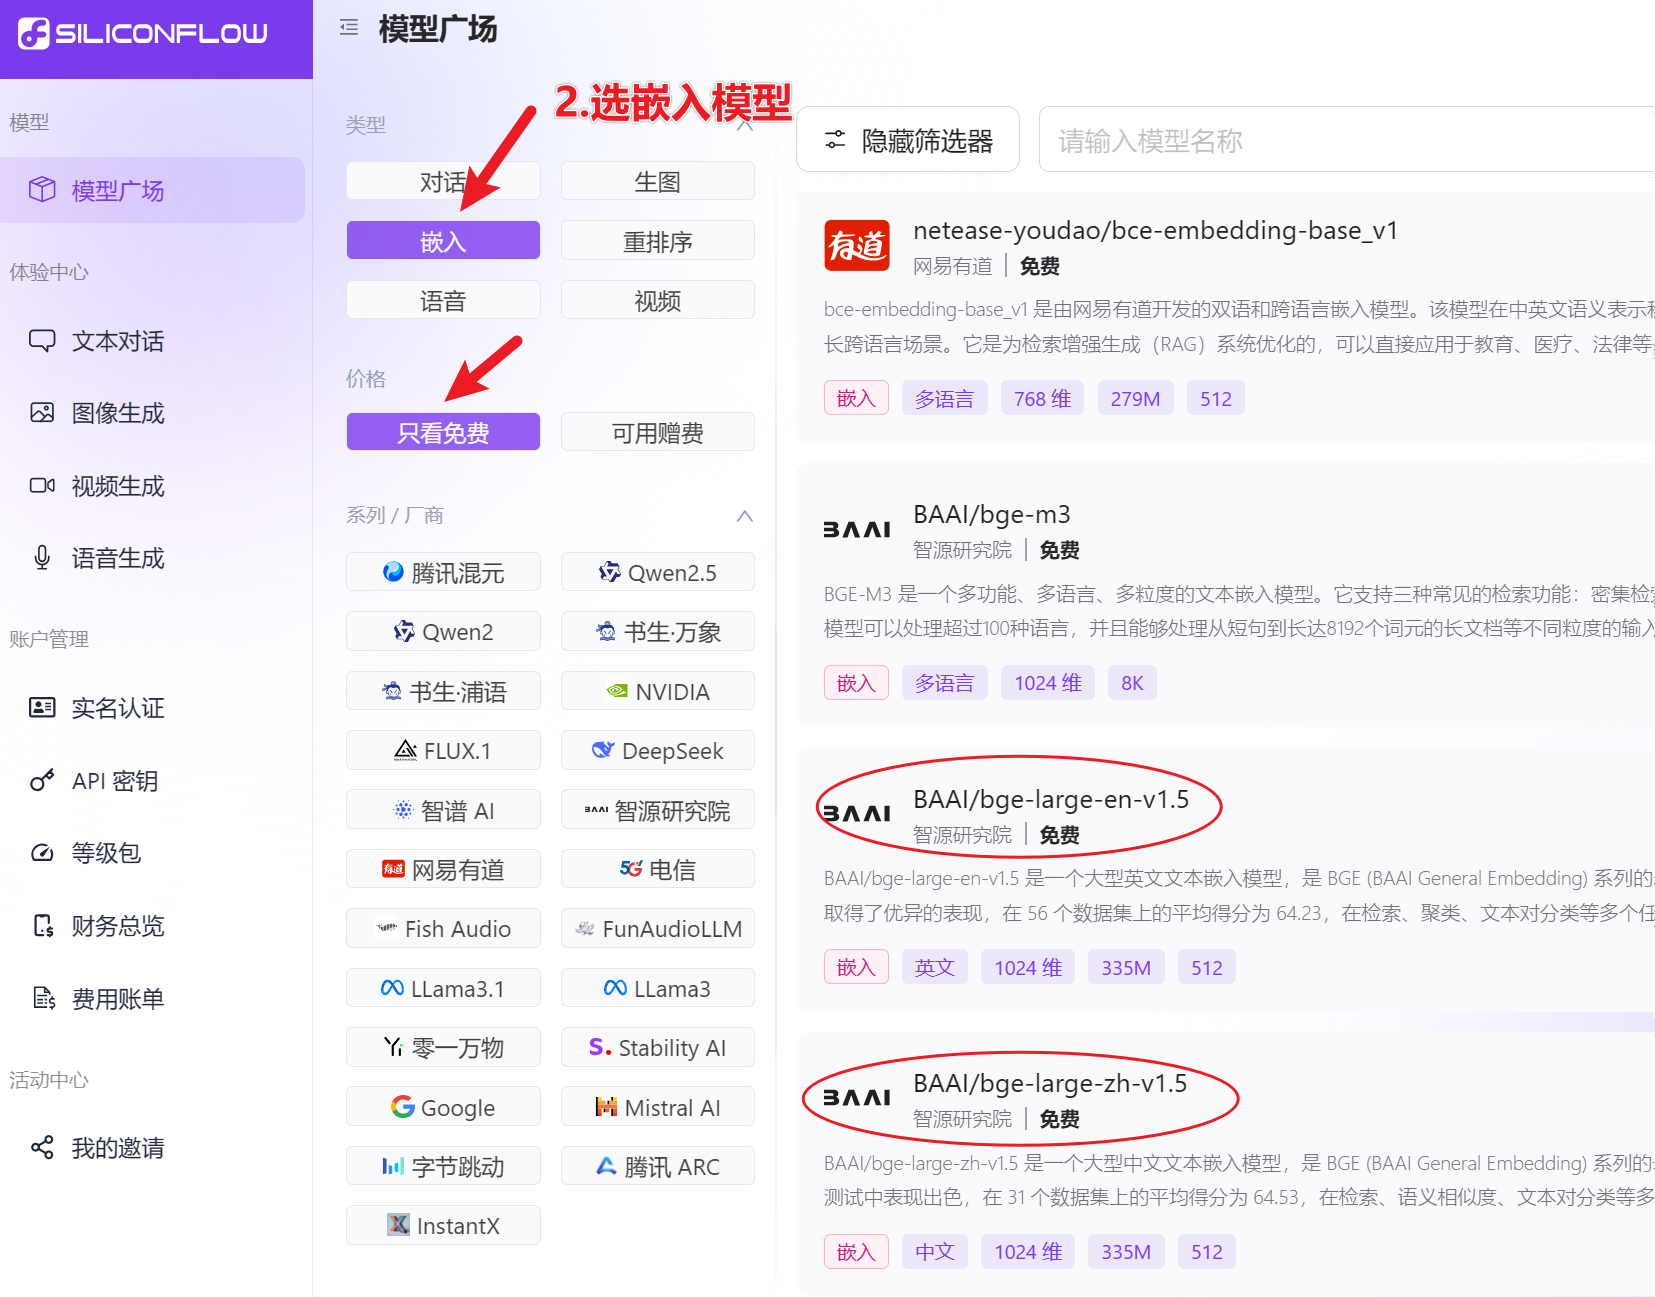The height and width of the screenshot is (1297, 1655).
Task: Open the netease-youdao/bce-embedding-base_v1 model
Action: click(1155, 231)
